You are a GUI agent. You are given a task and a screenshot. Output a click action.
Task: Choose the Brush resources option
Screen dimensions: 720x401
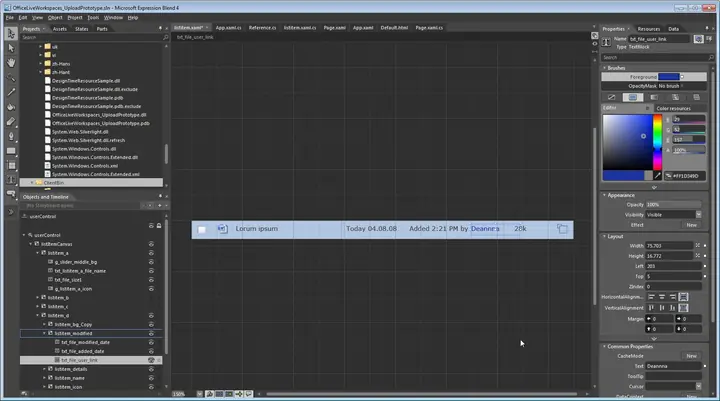click(696, 97)
